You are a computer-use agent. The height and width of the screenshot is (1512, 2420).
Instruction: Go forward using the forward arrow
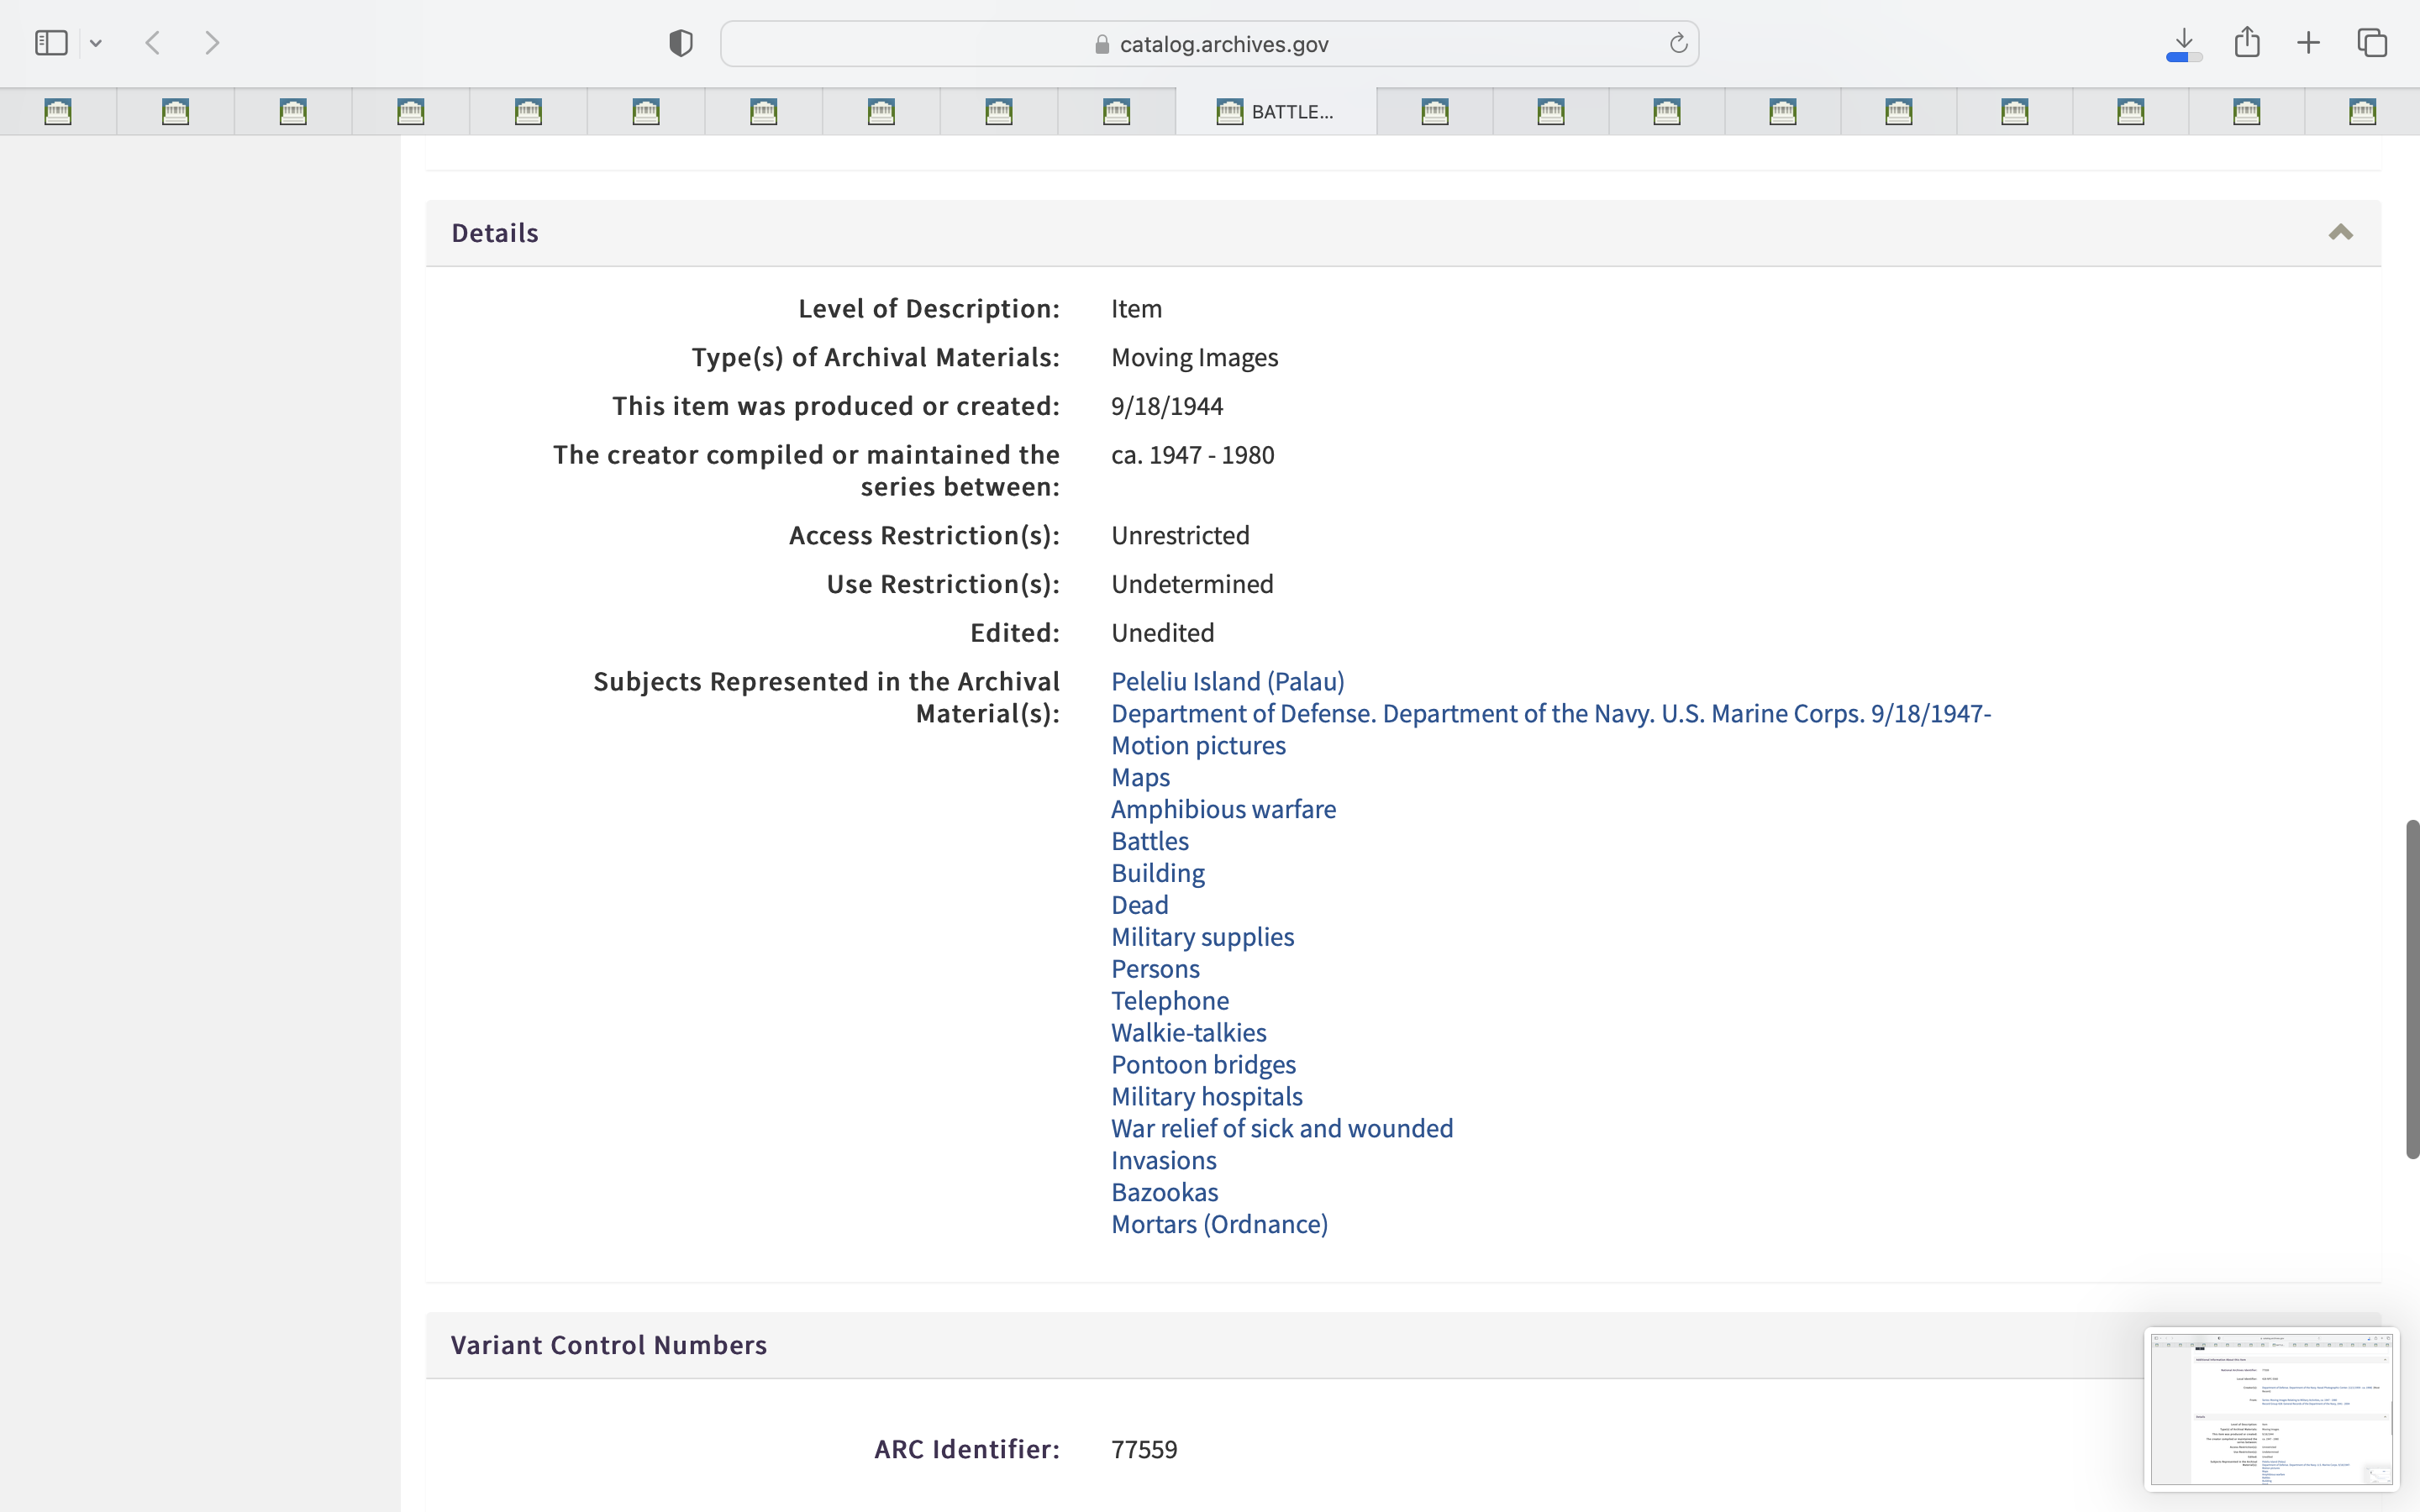coord(212,43)
